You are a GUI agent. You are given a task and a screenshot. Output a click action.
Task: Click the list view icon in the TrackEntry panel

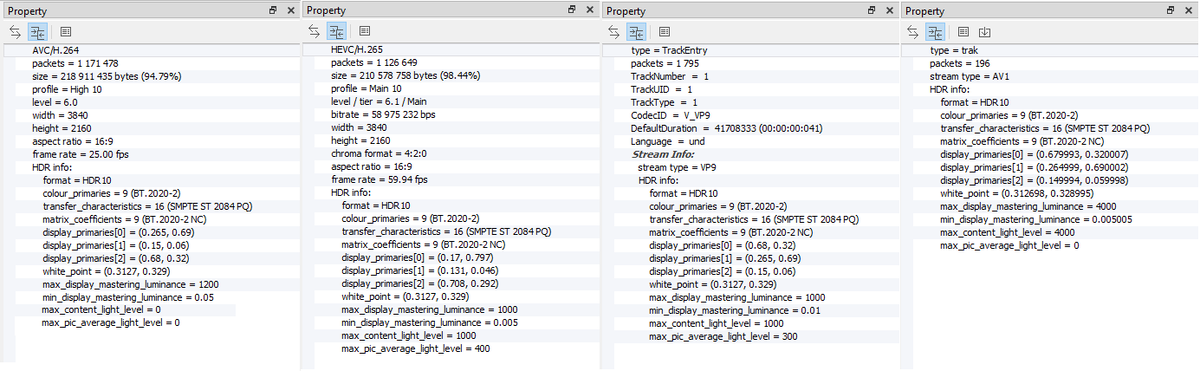click(x=665, y=31)
